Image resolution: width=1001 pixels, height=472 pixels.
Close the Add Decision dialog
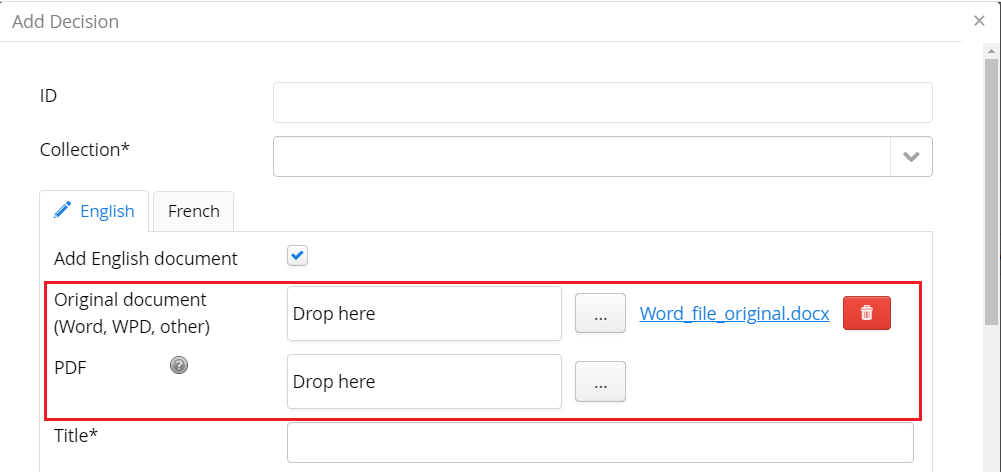(979, 20)
